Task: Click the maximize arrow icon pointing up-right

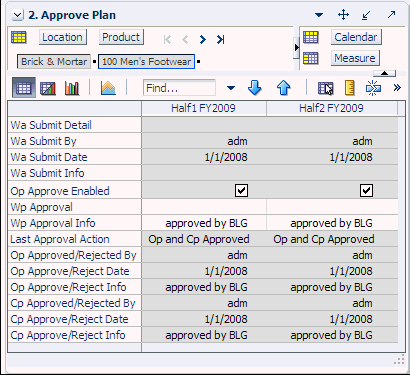Action: click(391, 15)
